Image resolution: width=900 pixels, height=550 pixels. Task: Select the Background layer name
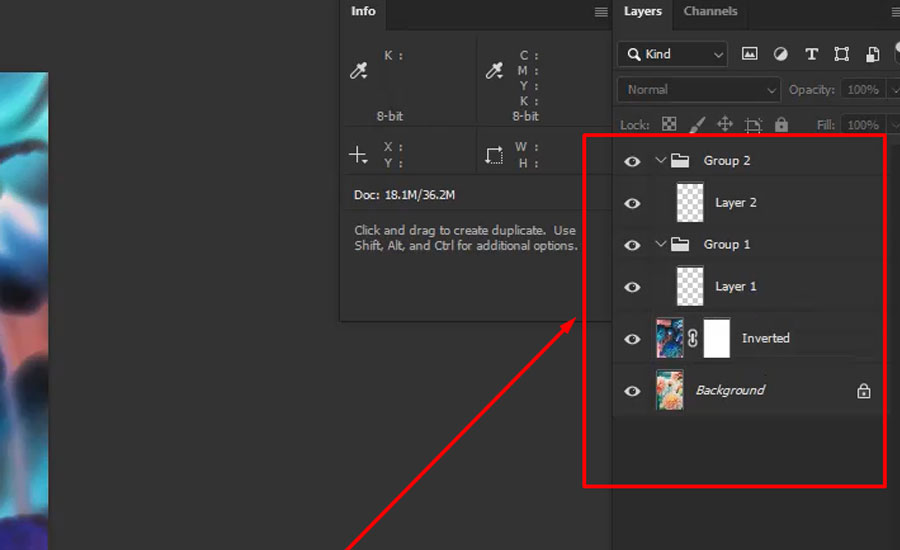coord(730,390)
